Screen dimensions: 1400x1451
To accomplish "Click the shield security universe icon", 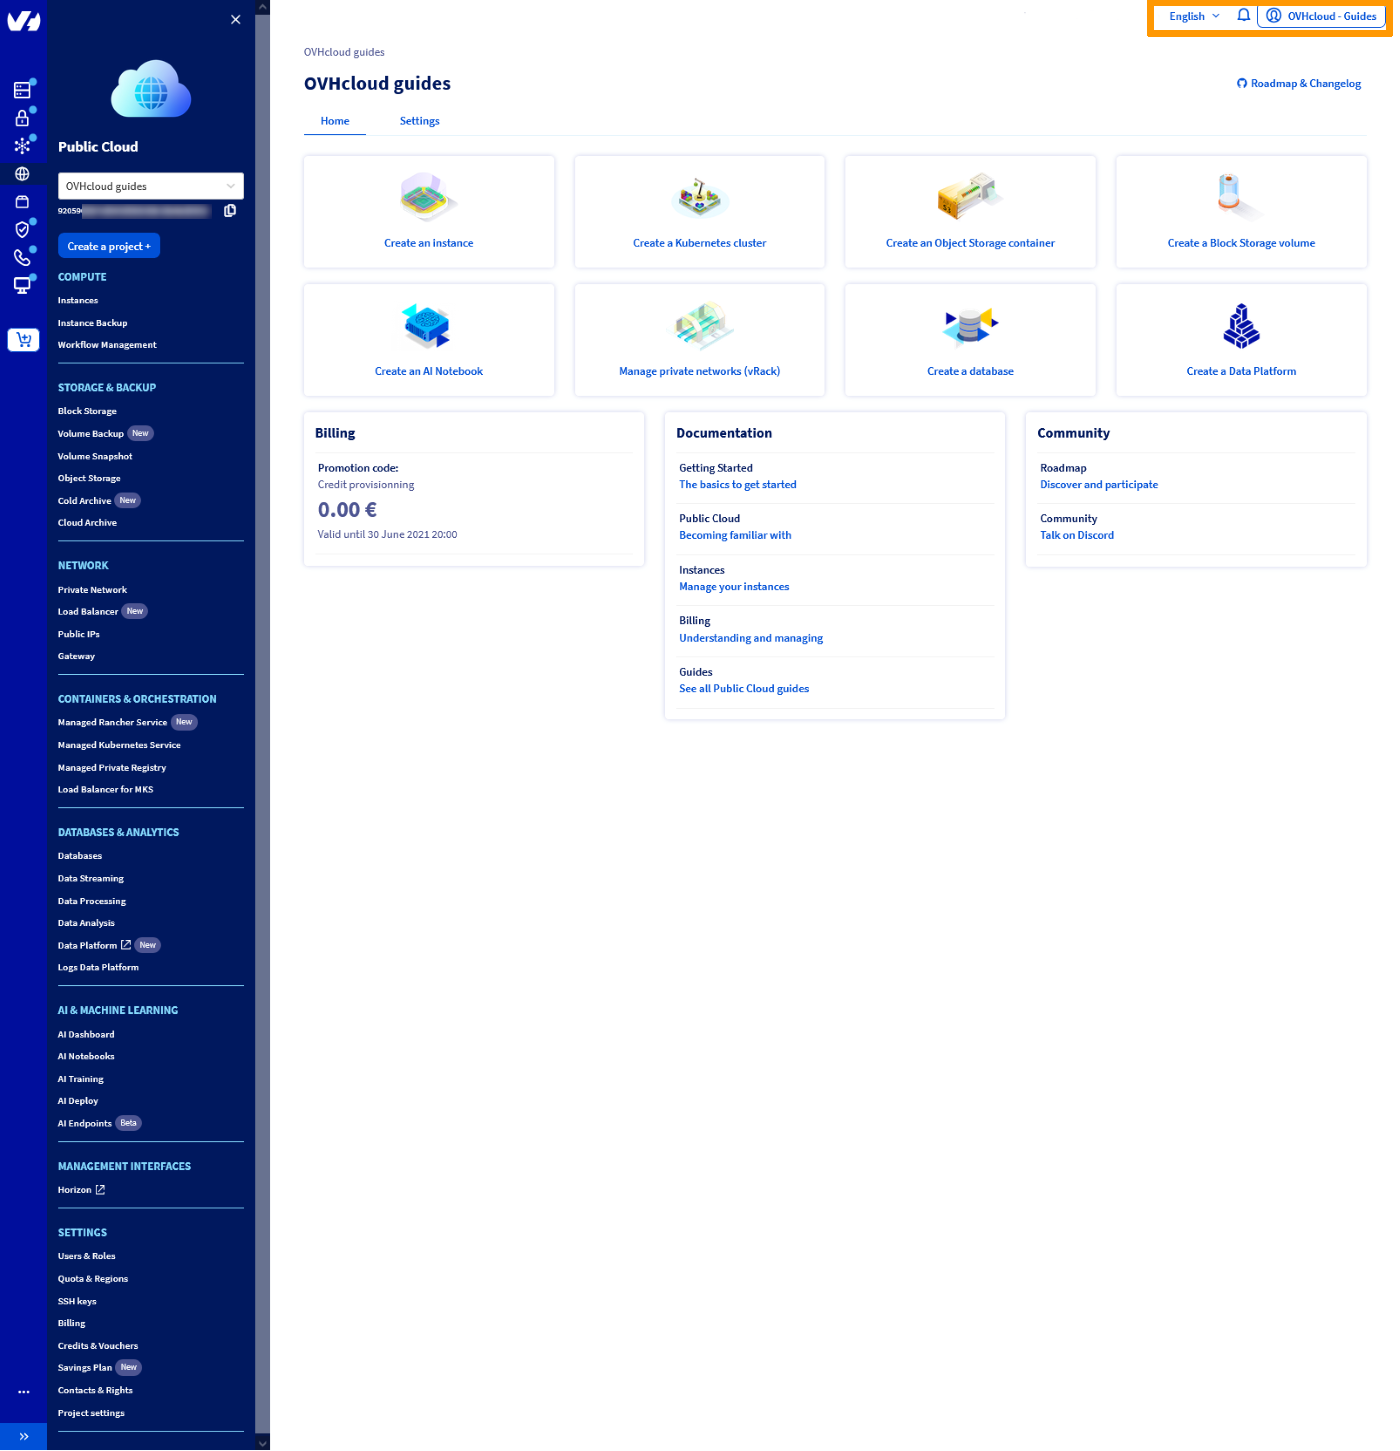I will pos(23,229).
